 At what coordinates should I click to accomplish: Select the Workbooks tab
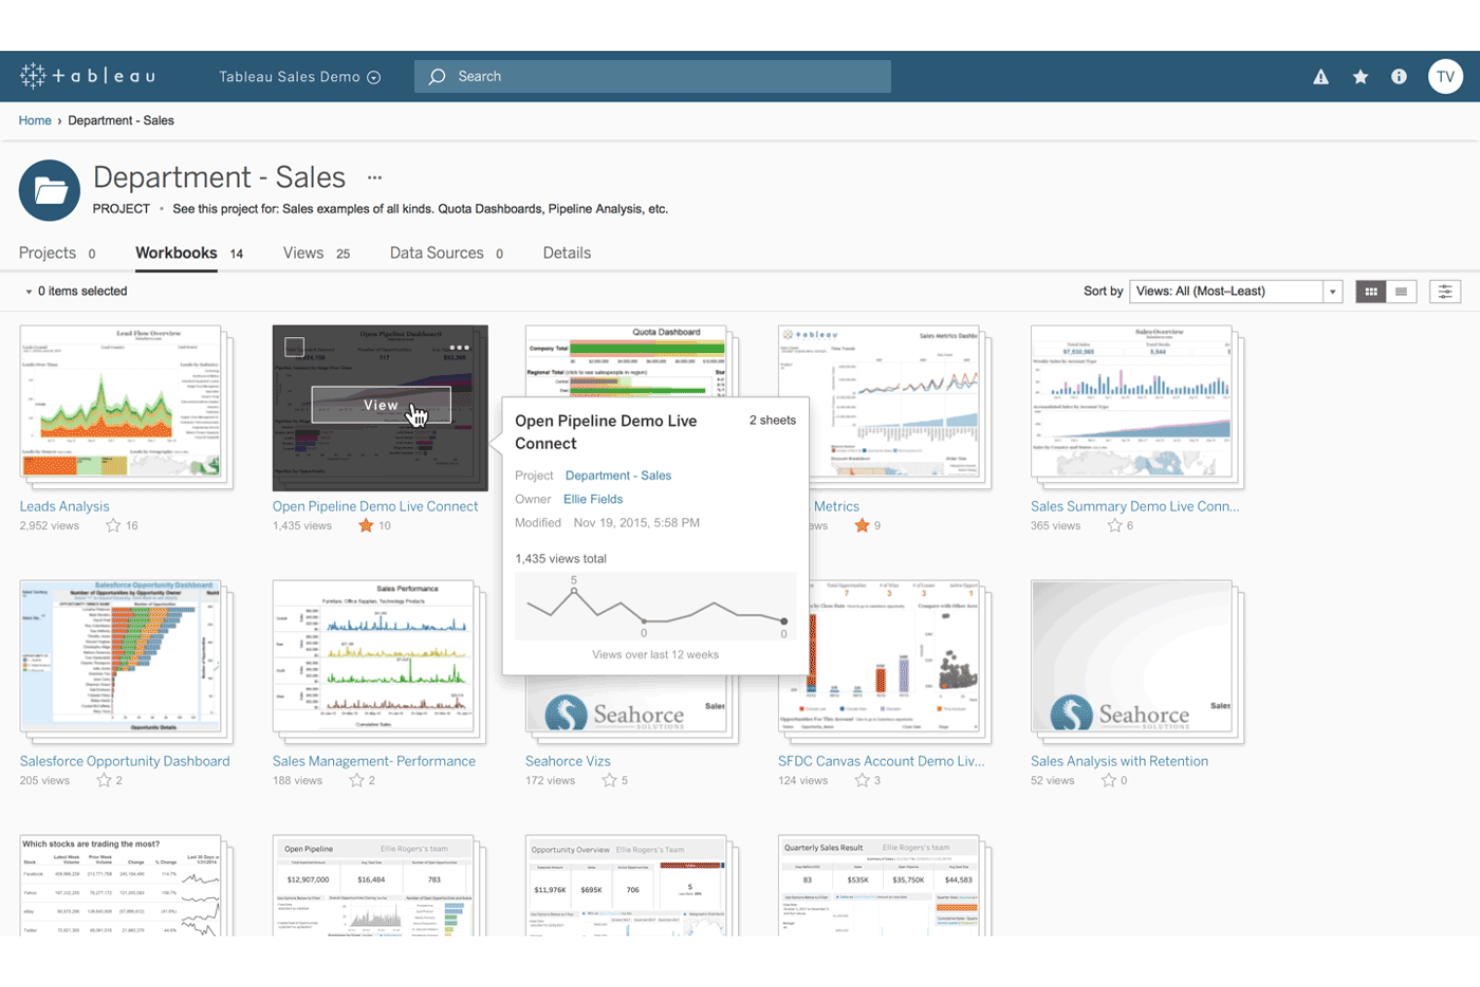coord(189,253)
